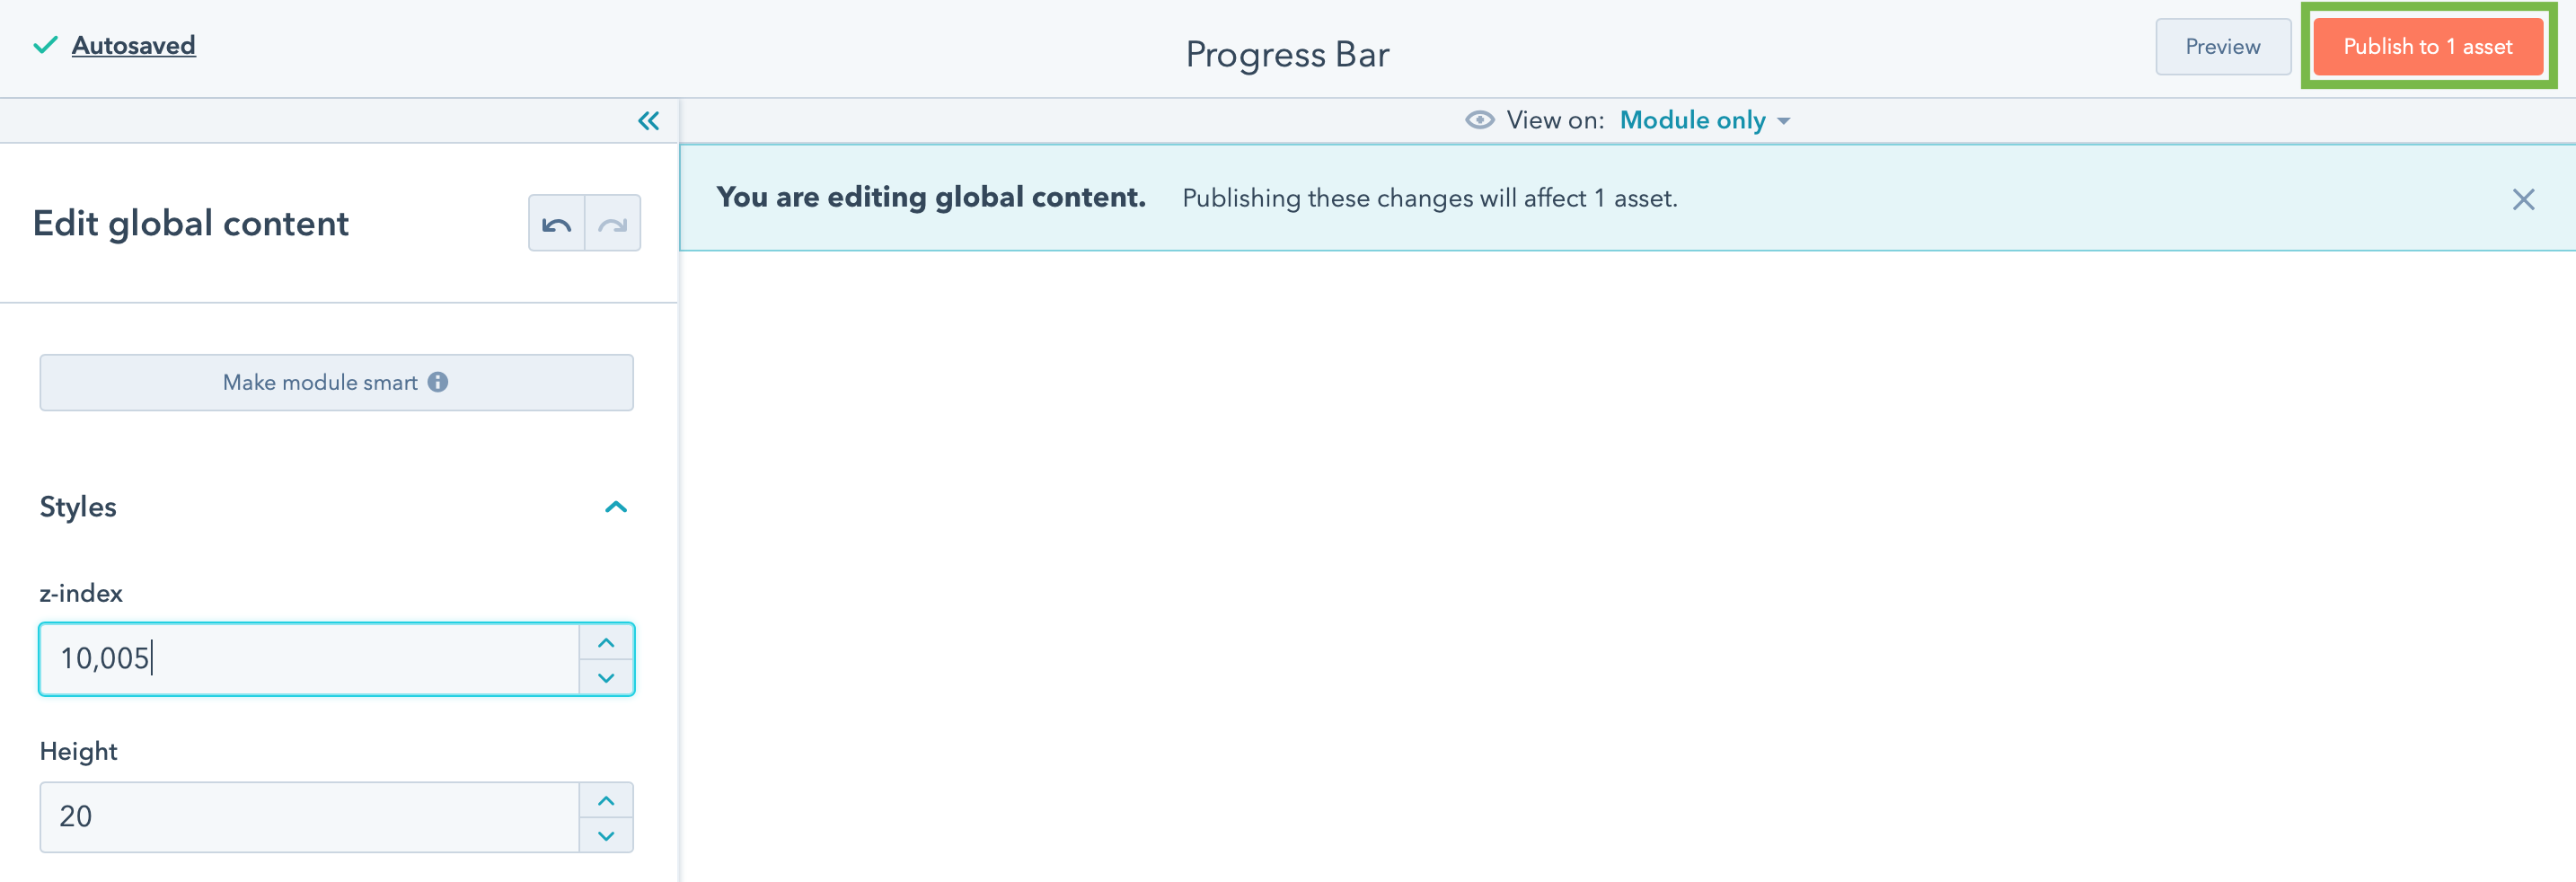Decrease the z-index value by one step
The image size is (2576, 882).
(606, 677)
